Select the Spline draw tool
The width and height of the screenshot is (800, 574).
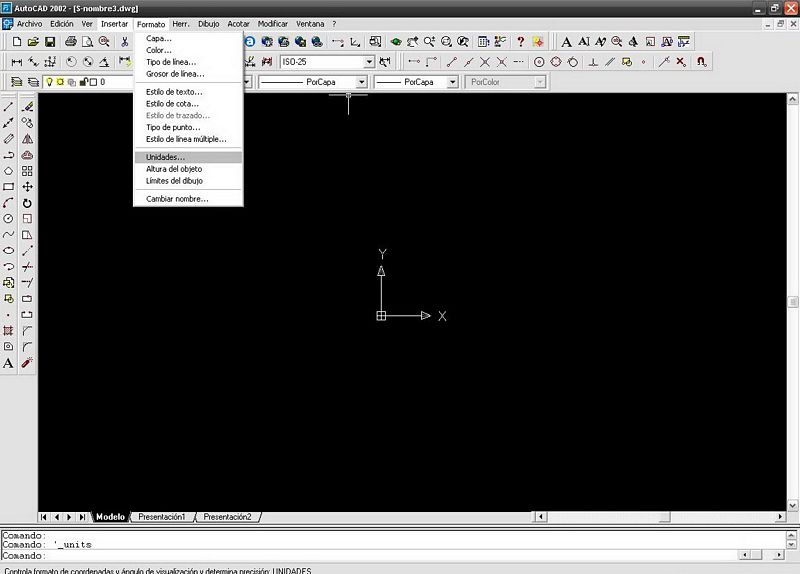[x=9, y=235]
